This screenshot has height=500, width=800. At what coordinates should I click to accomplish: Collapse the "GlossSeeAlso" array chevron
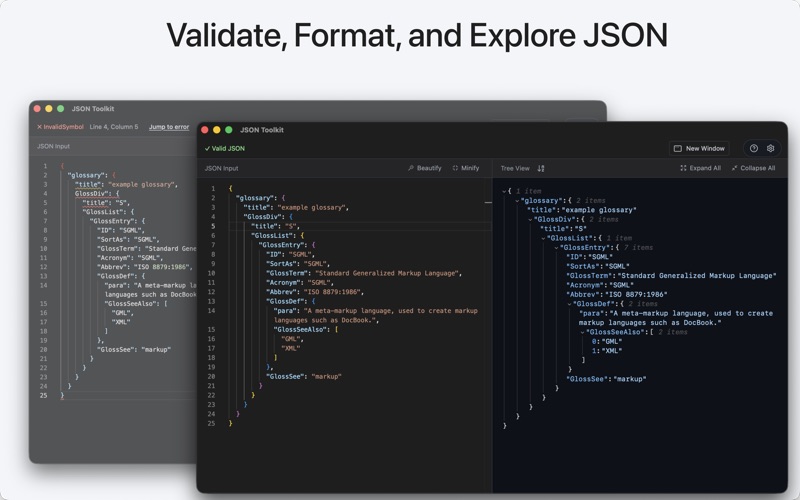(583, 332)
